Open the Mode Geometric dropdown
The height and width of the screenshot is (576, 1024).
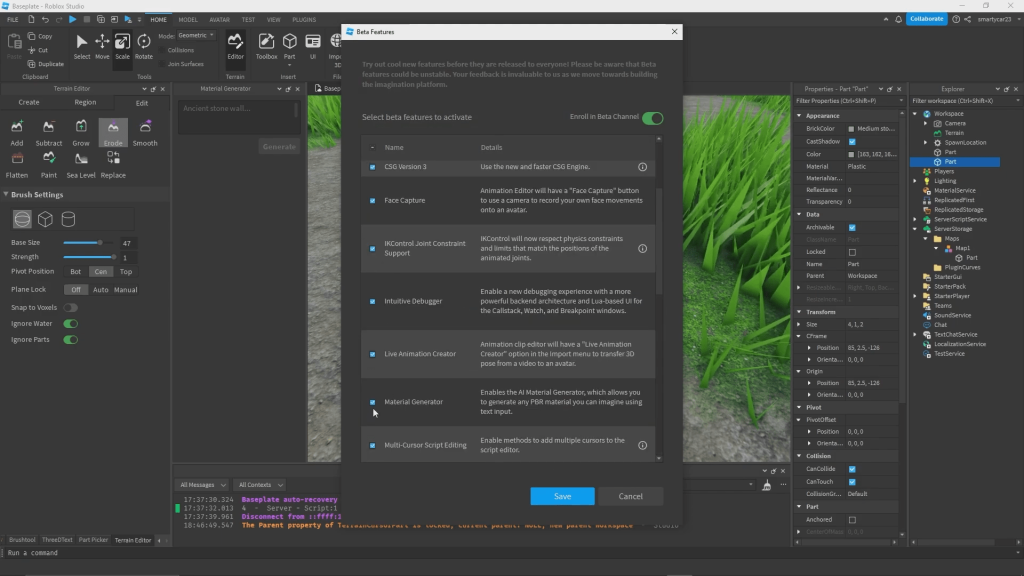tap(196, 35)
